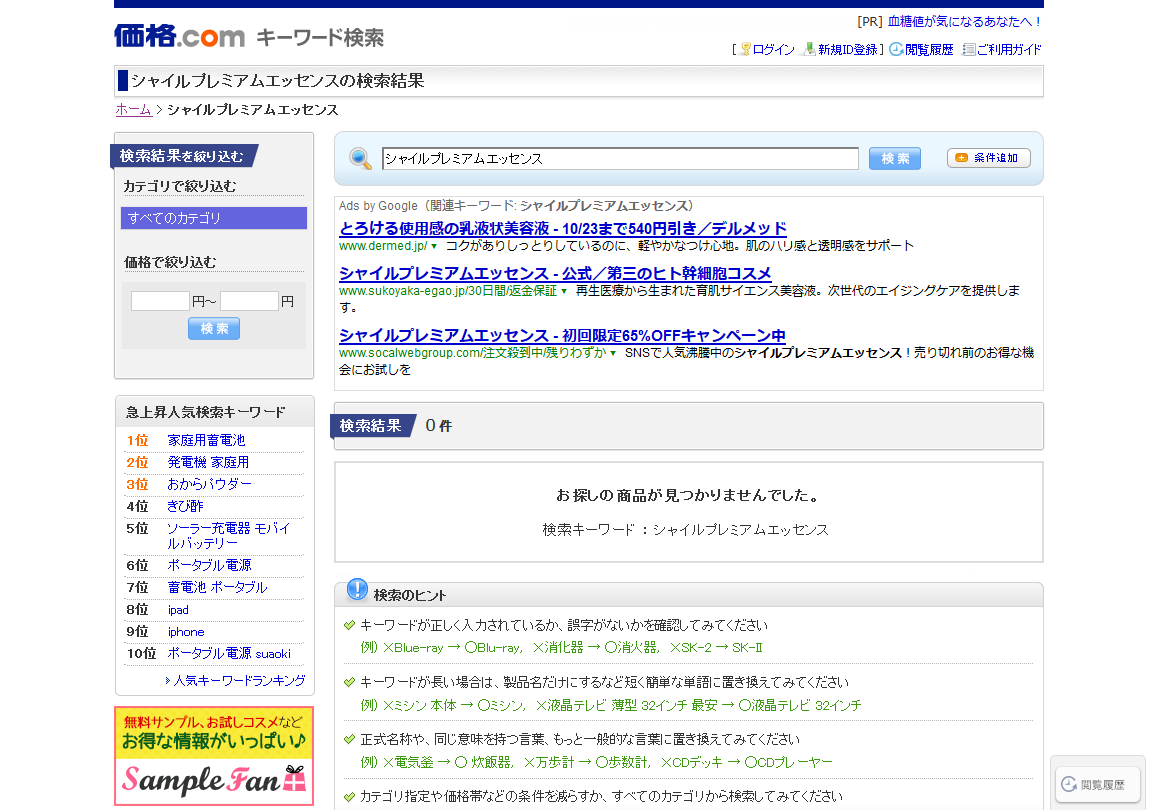Click the clock icon beside 閲覧履歴 in header
Screen dimensions: 1175x810
[x=896, y=49]
